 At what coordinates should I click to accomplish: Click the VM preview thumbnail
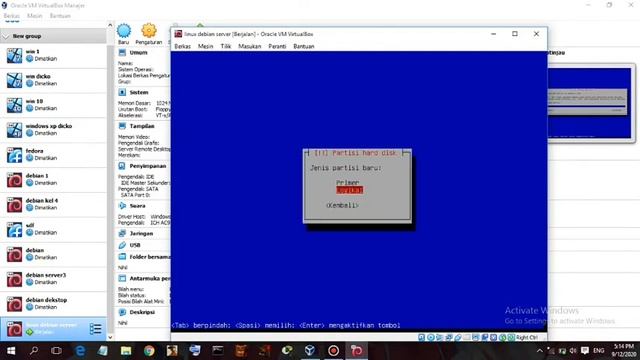(x=589, y=103)
